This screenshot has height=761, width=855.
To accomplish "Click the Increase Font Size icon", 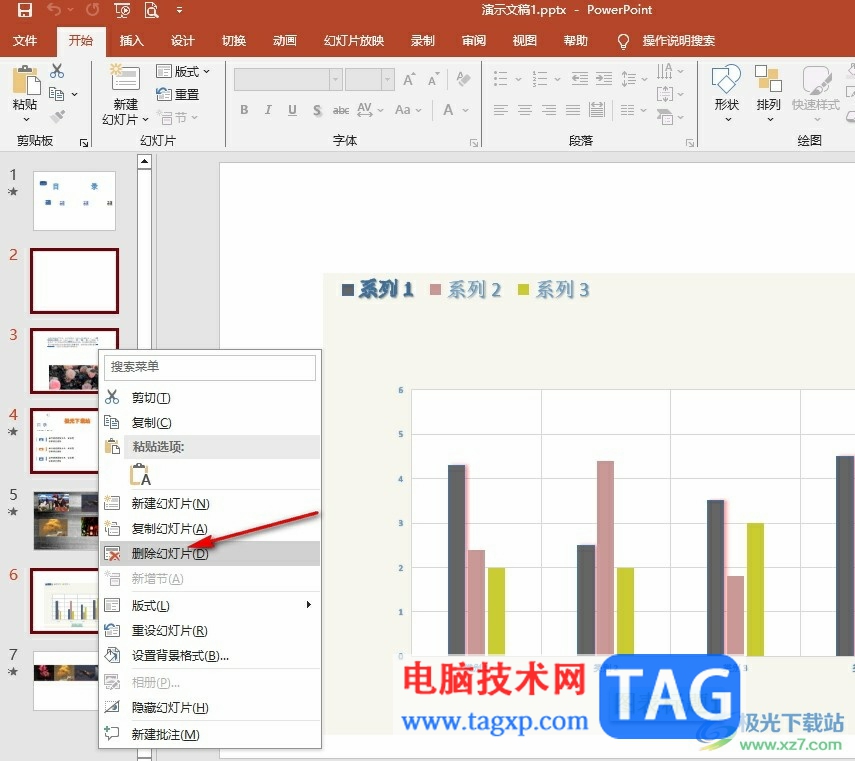I will pos(409,80).
